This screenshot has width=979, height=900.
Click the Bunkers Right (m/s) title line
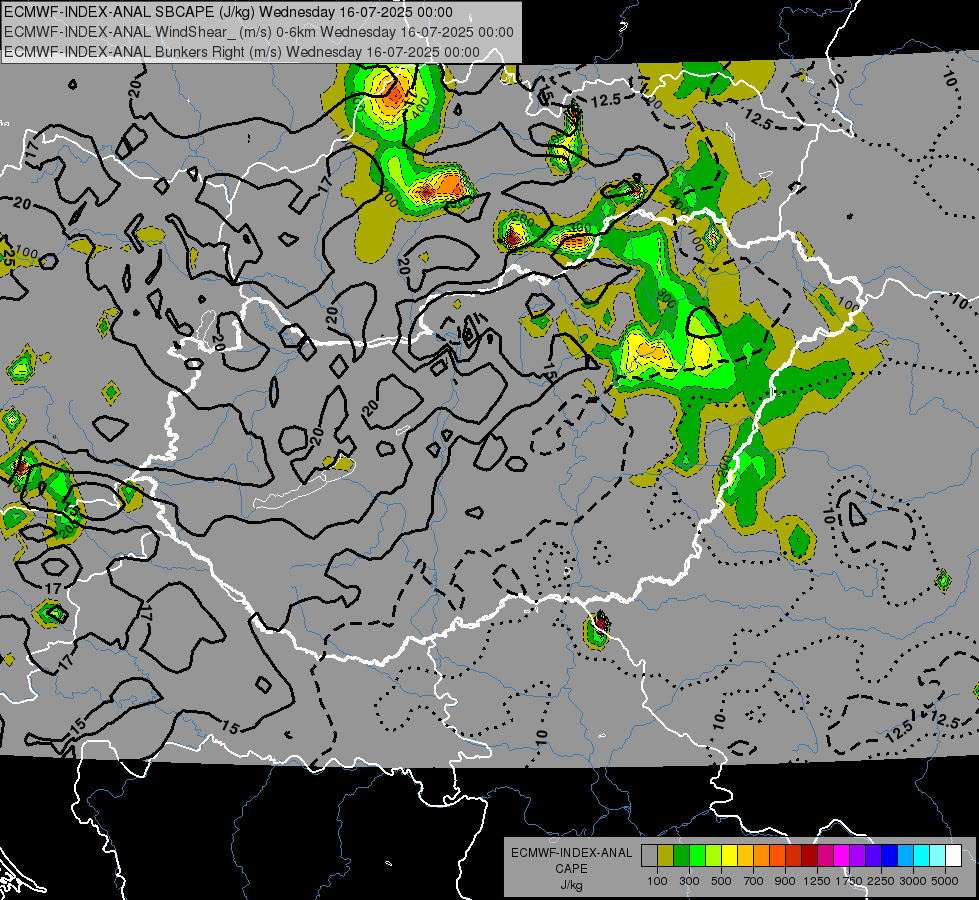point(242,52)
